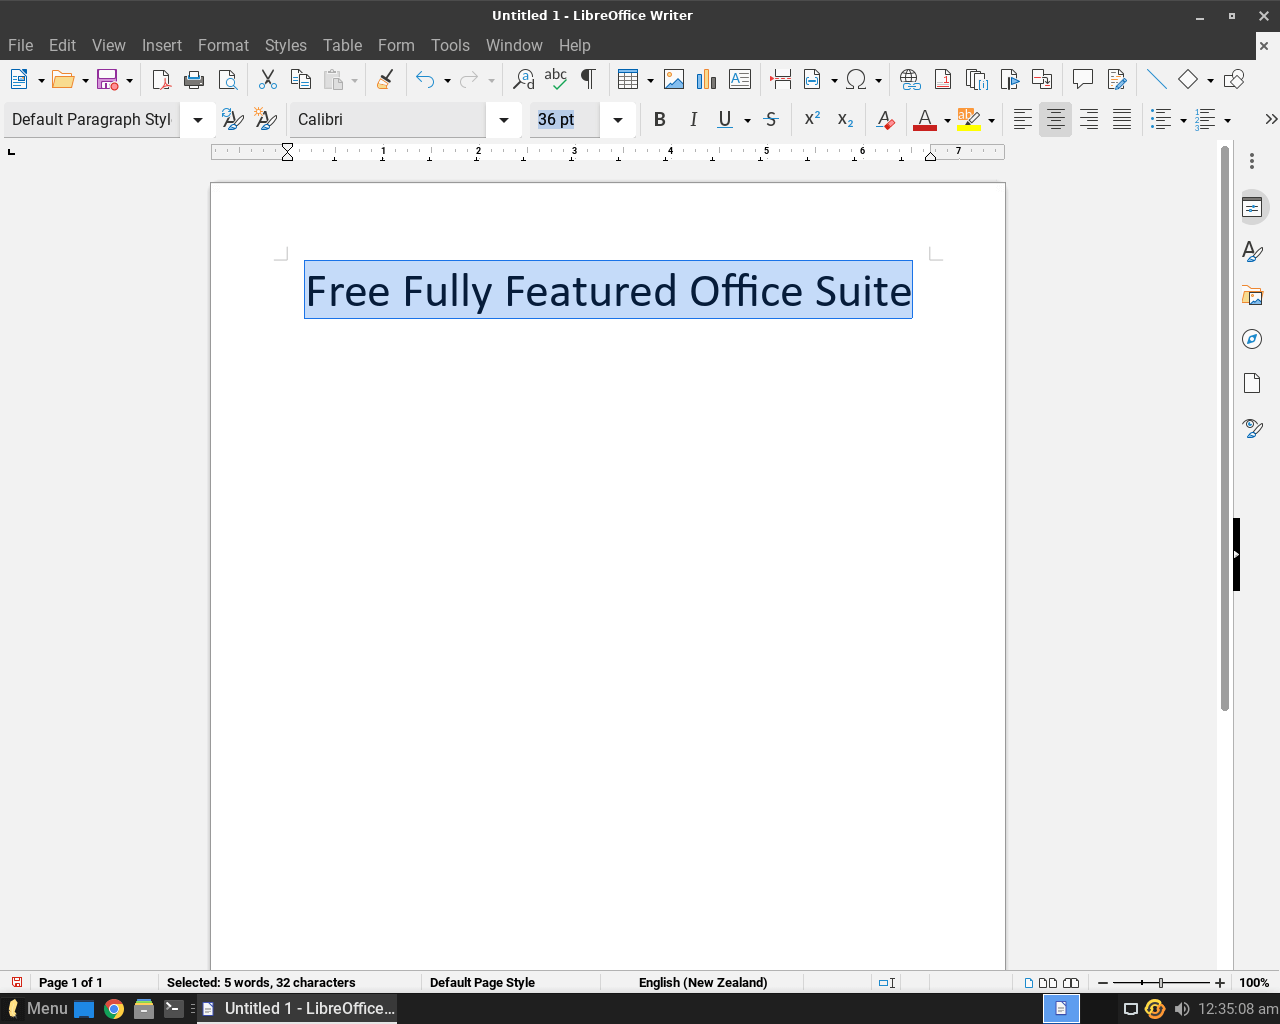The image size is (1280, 1024).
Task: Toggle formatting marks pilcrow button
Action: click(x=588, y=80)
